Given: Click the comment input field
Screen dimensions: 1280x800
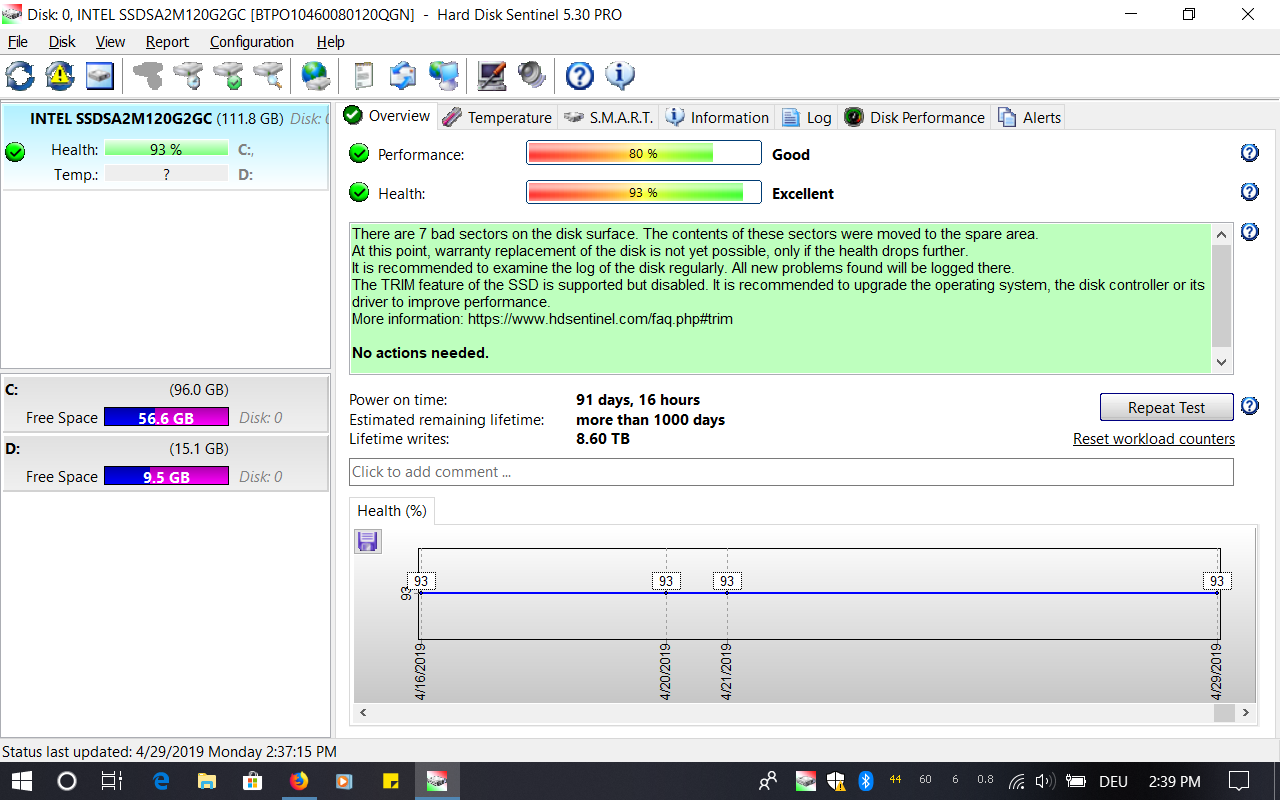Looking at the screenshot, I should (791, 472).
